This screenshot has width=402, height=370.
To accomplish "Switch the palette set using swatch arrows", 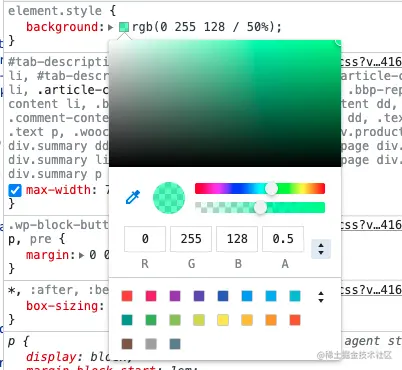I will point(321,297).
